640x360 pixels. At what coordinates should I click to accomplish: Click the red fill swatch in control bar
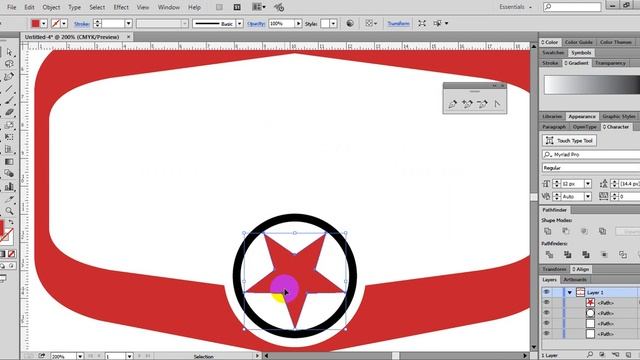[36, 24]
